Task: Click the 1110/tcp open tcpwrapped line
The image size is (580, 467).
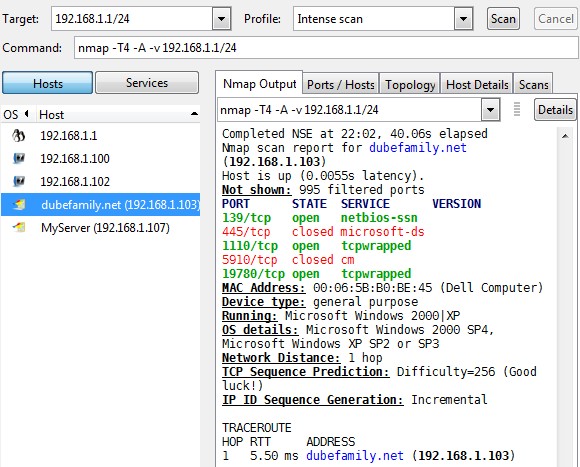Action: point(316,246)
